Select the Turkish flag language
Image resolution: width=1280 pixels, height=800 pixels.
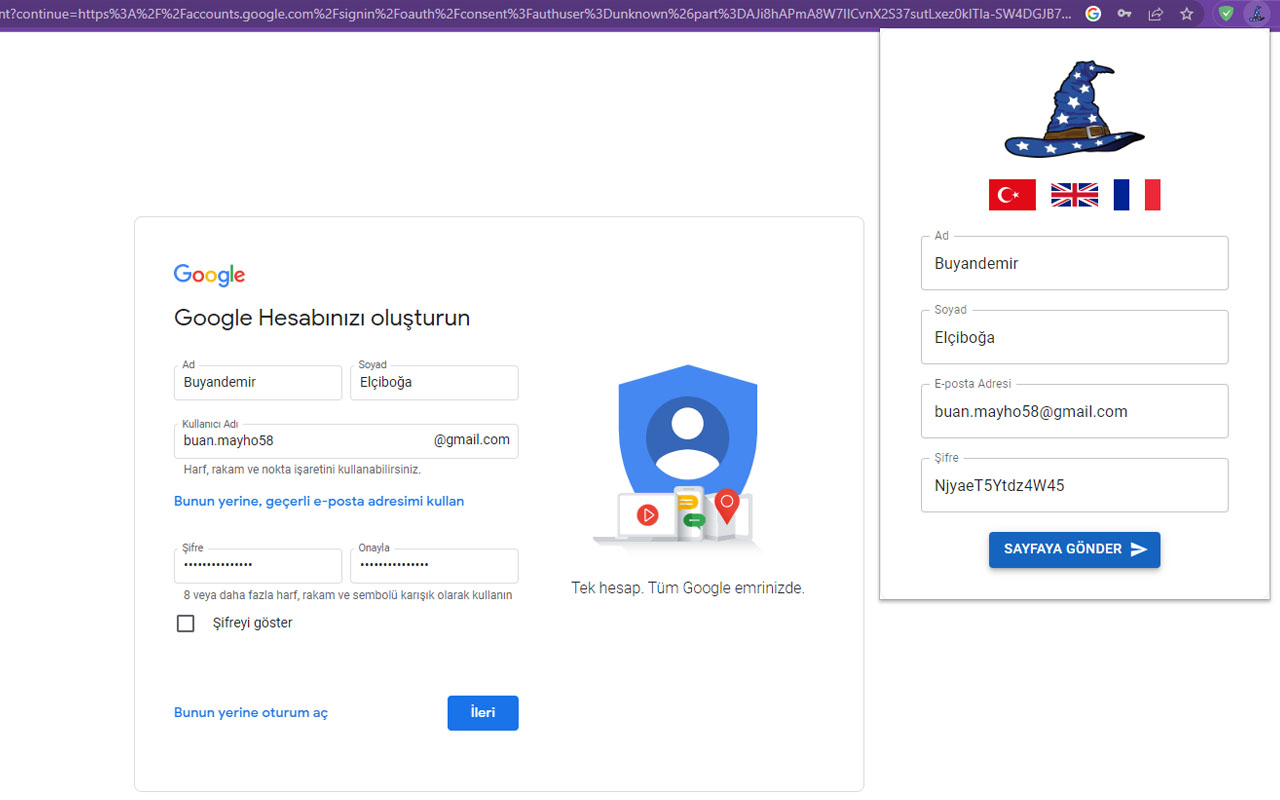[1012, 195]
